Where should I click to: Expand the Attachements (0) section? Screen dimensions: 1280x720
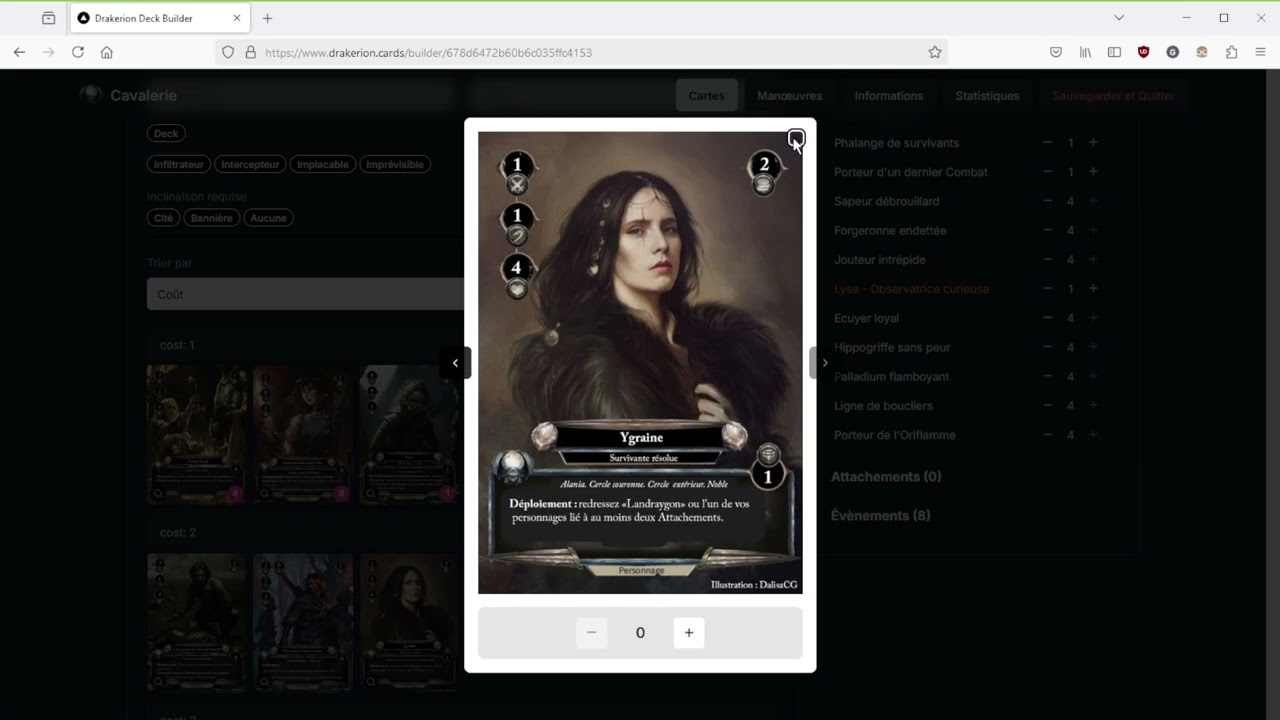tap(886, 477)
